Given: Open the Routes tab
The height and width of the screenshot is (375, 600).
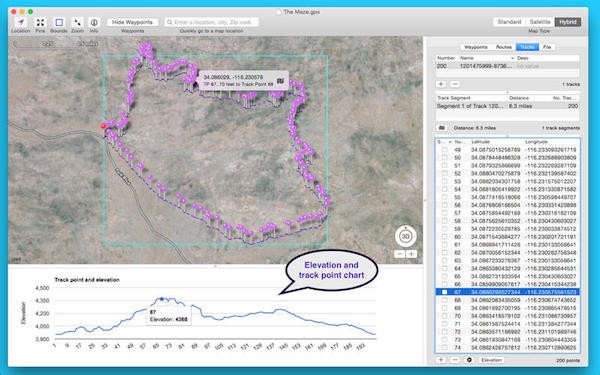Looking at the screenshot, I should (504, 47).
